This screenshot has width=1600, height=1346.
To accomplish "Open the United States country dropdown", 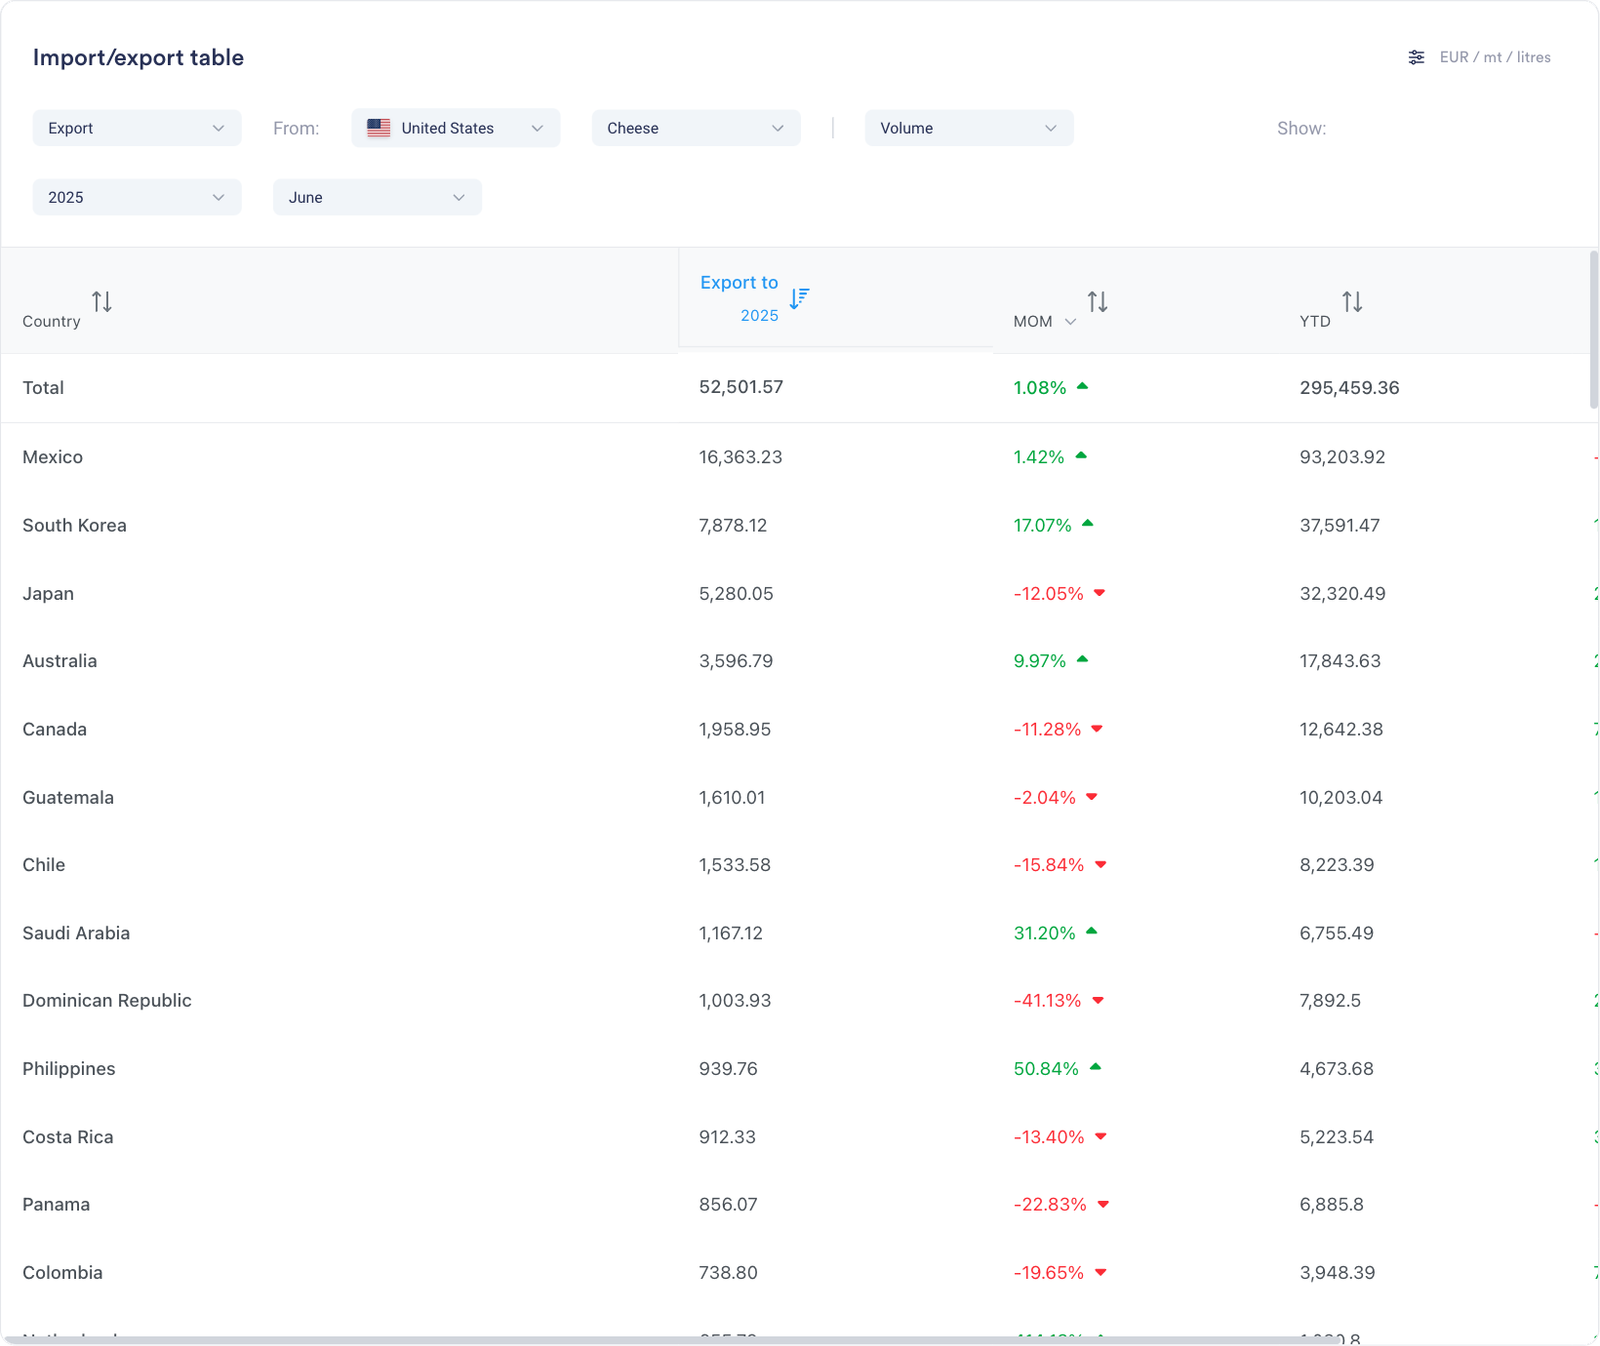I will (x=456, y=128).
